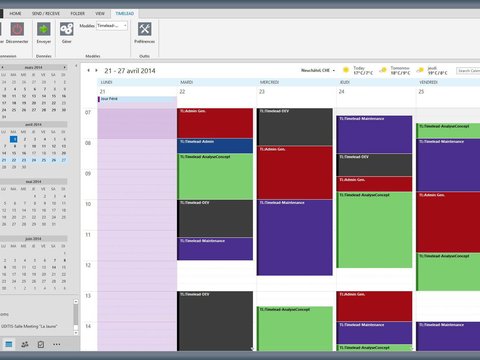The width and height of the screenshot is (480, 360).
Task: Click the green Envoyer arrow icon
Action: tap(44, 29)
